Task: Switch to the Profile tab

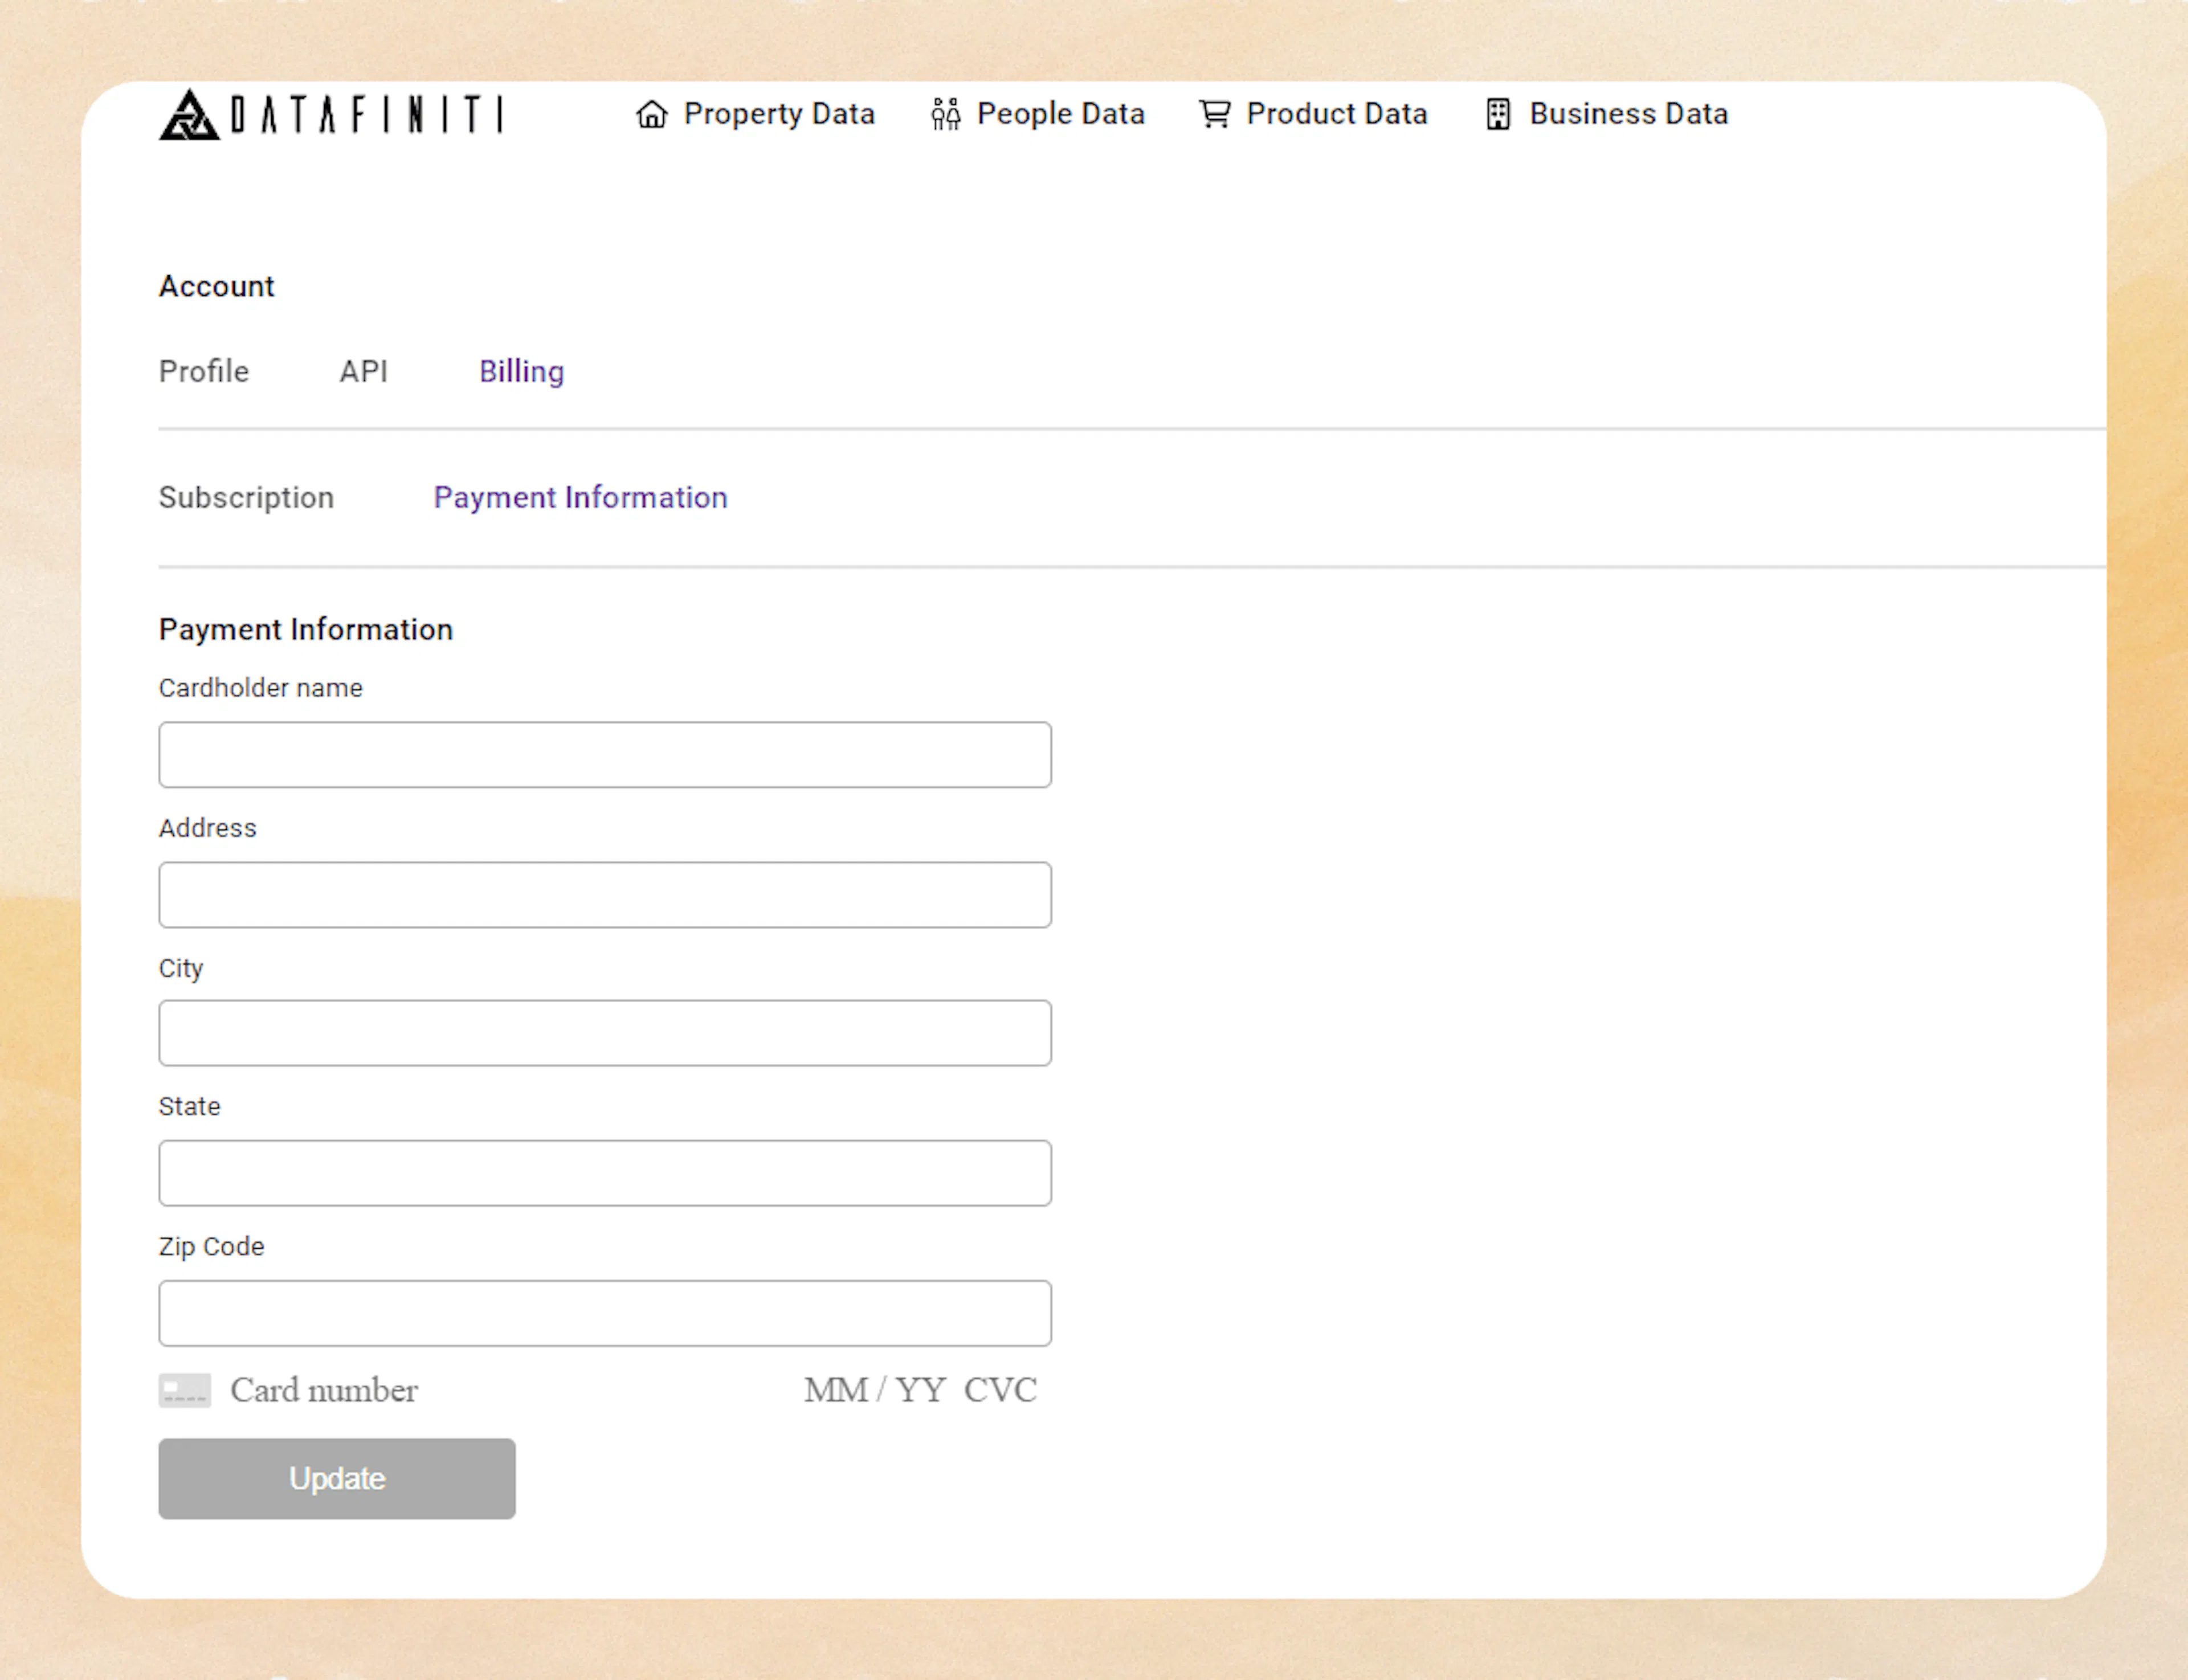Action: pyautogui.click(x=204, y=371)
